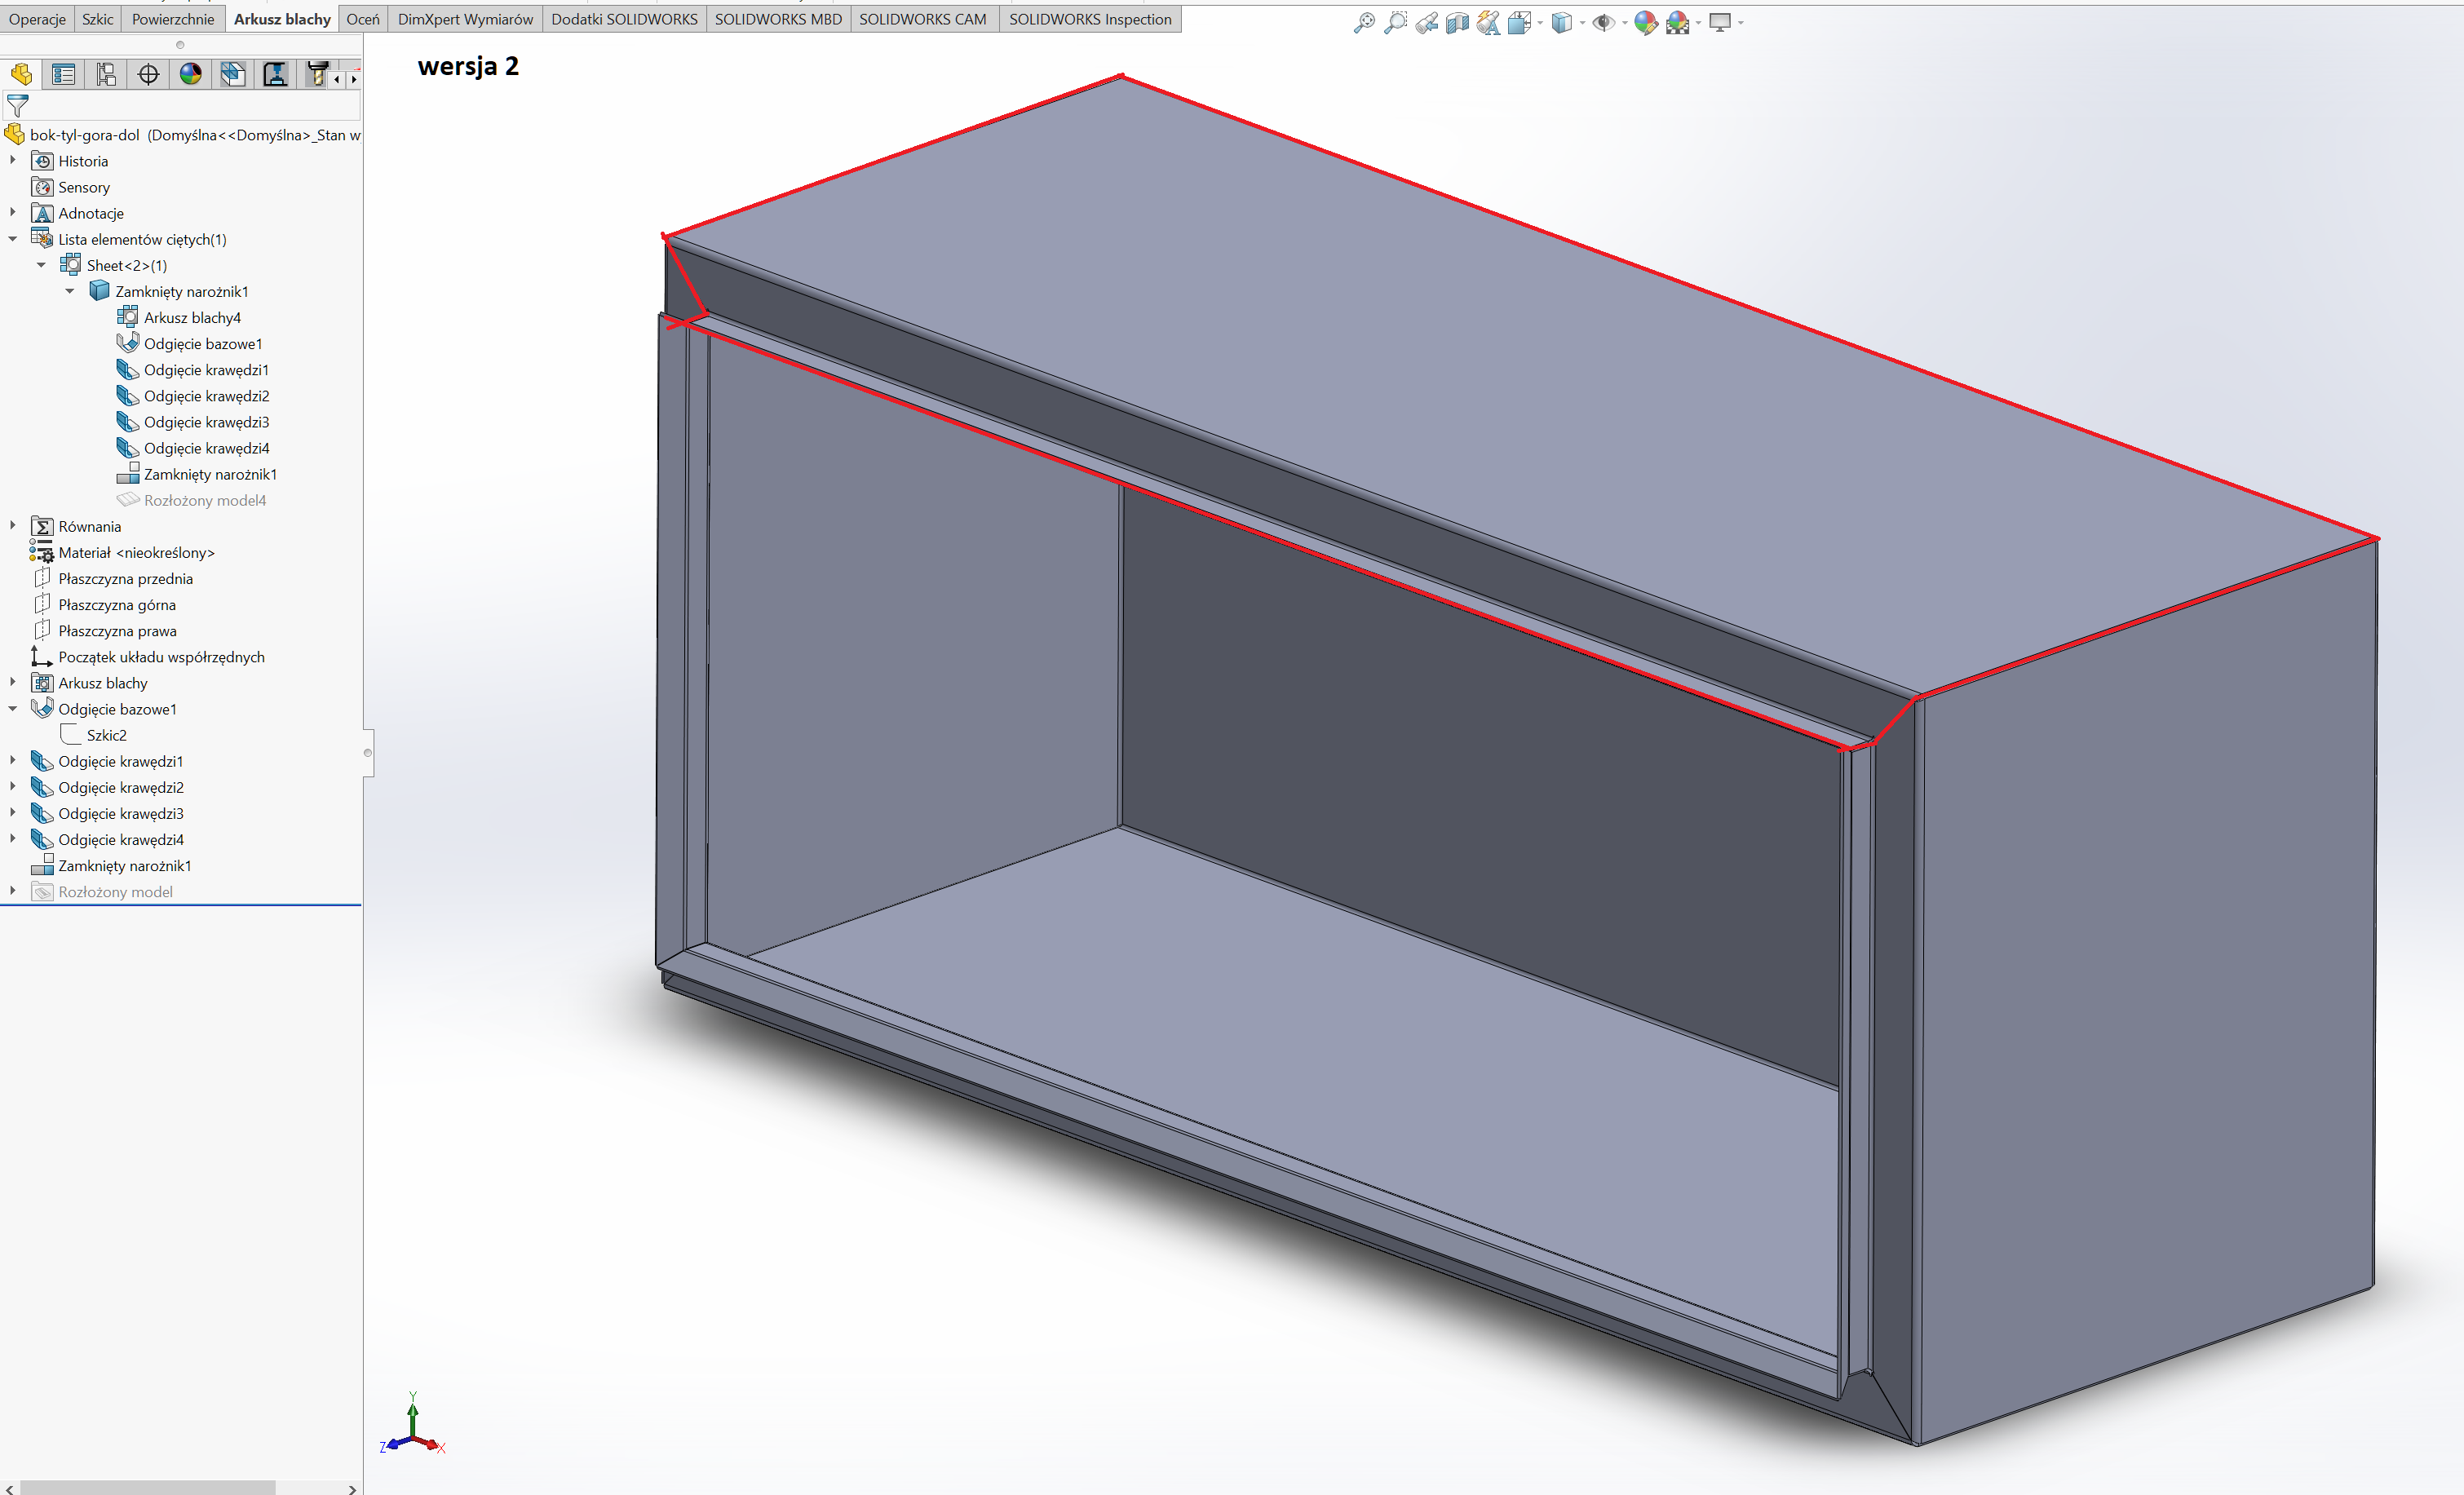
Task: Expand the Rozłożony model node
Action: [x=13, y=891]
